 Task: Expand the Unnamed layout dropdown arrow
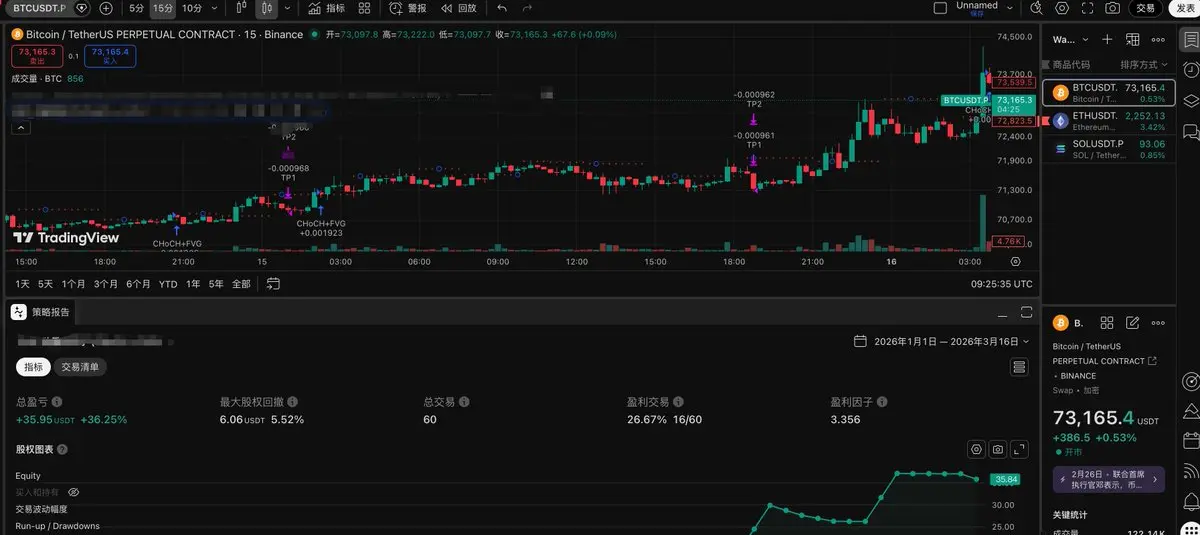[1010, 8]
